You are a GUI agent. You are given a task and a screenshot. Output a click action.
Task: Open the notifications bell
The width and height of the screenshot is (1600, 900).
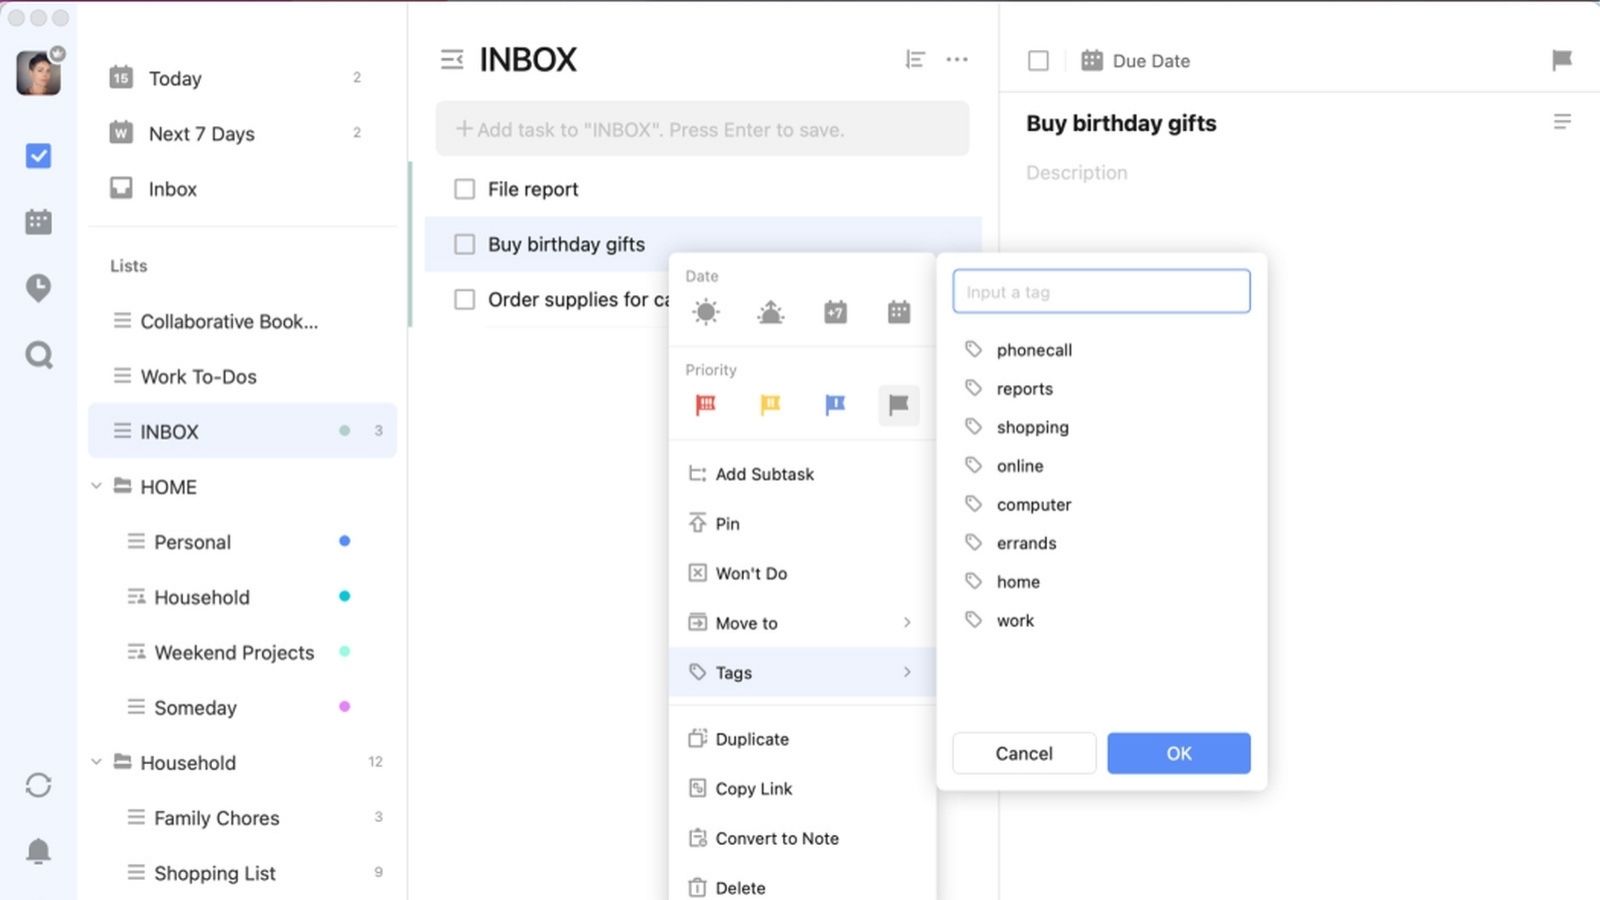coord(38,851)
